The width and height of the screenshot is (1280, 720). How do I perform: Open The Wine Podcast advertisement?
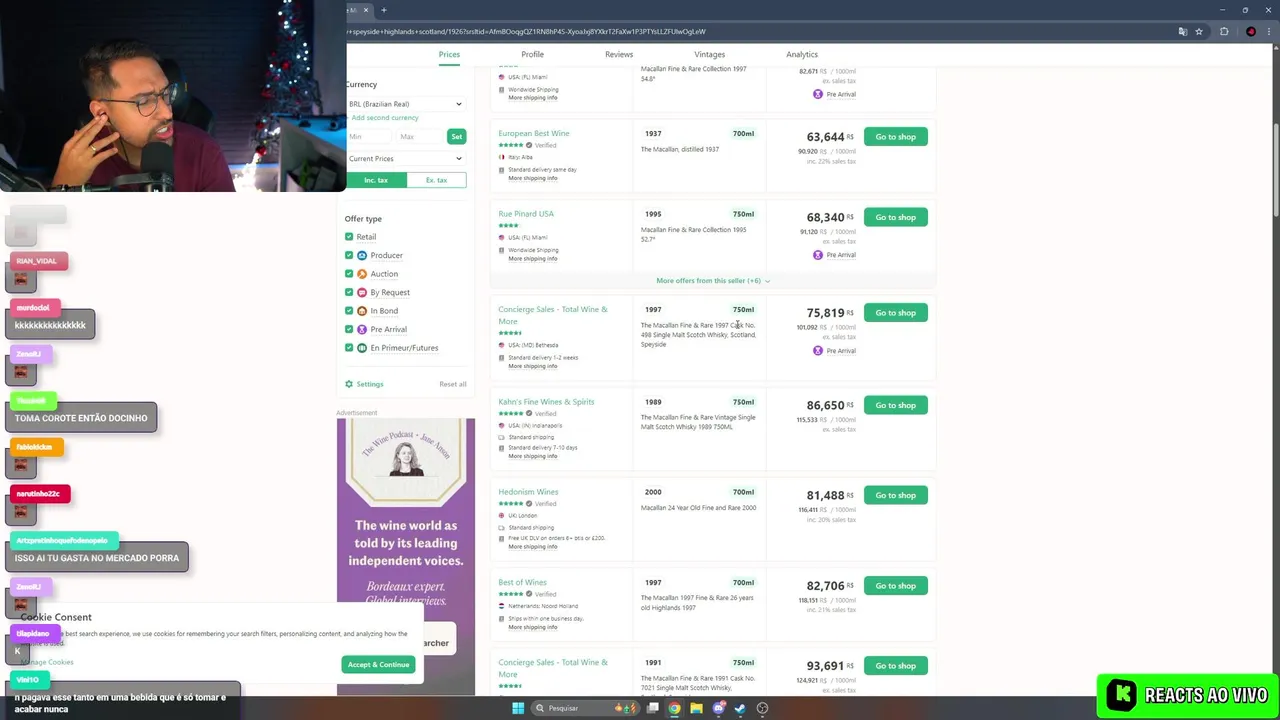(406, 556)
